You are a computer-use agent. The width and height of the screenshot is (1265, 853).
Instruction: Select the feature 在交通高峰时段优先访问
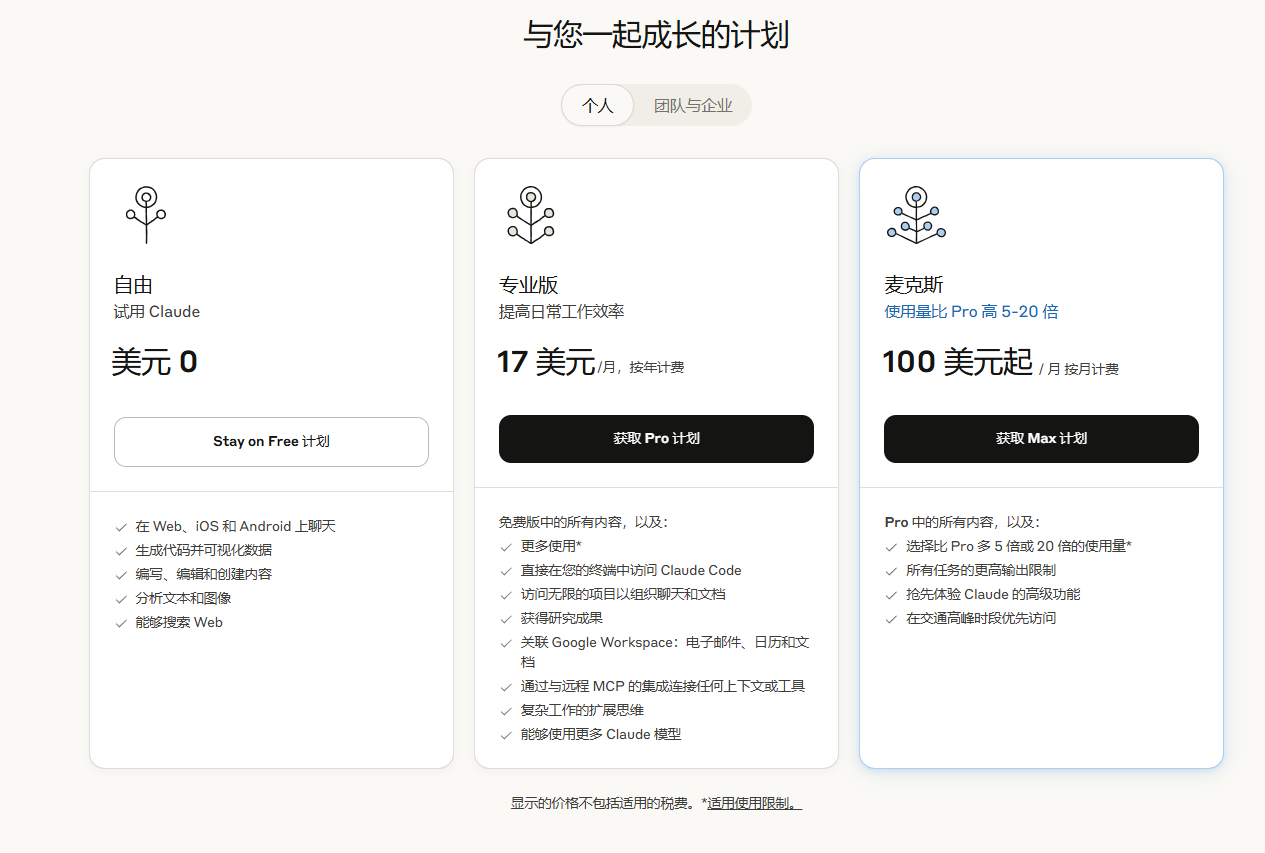pos(981,618)
